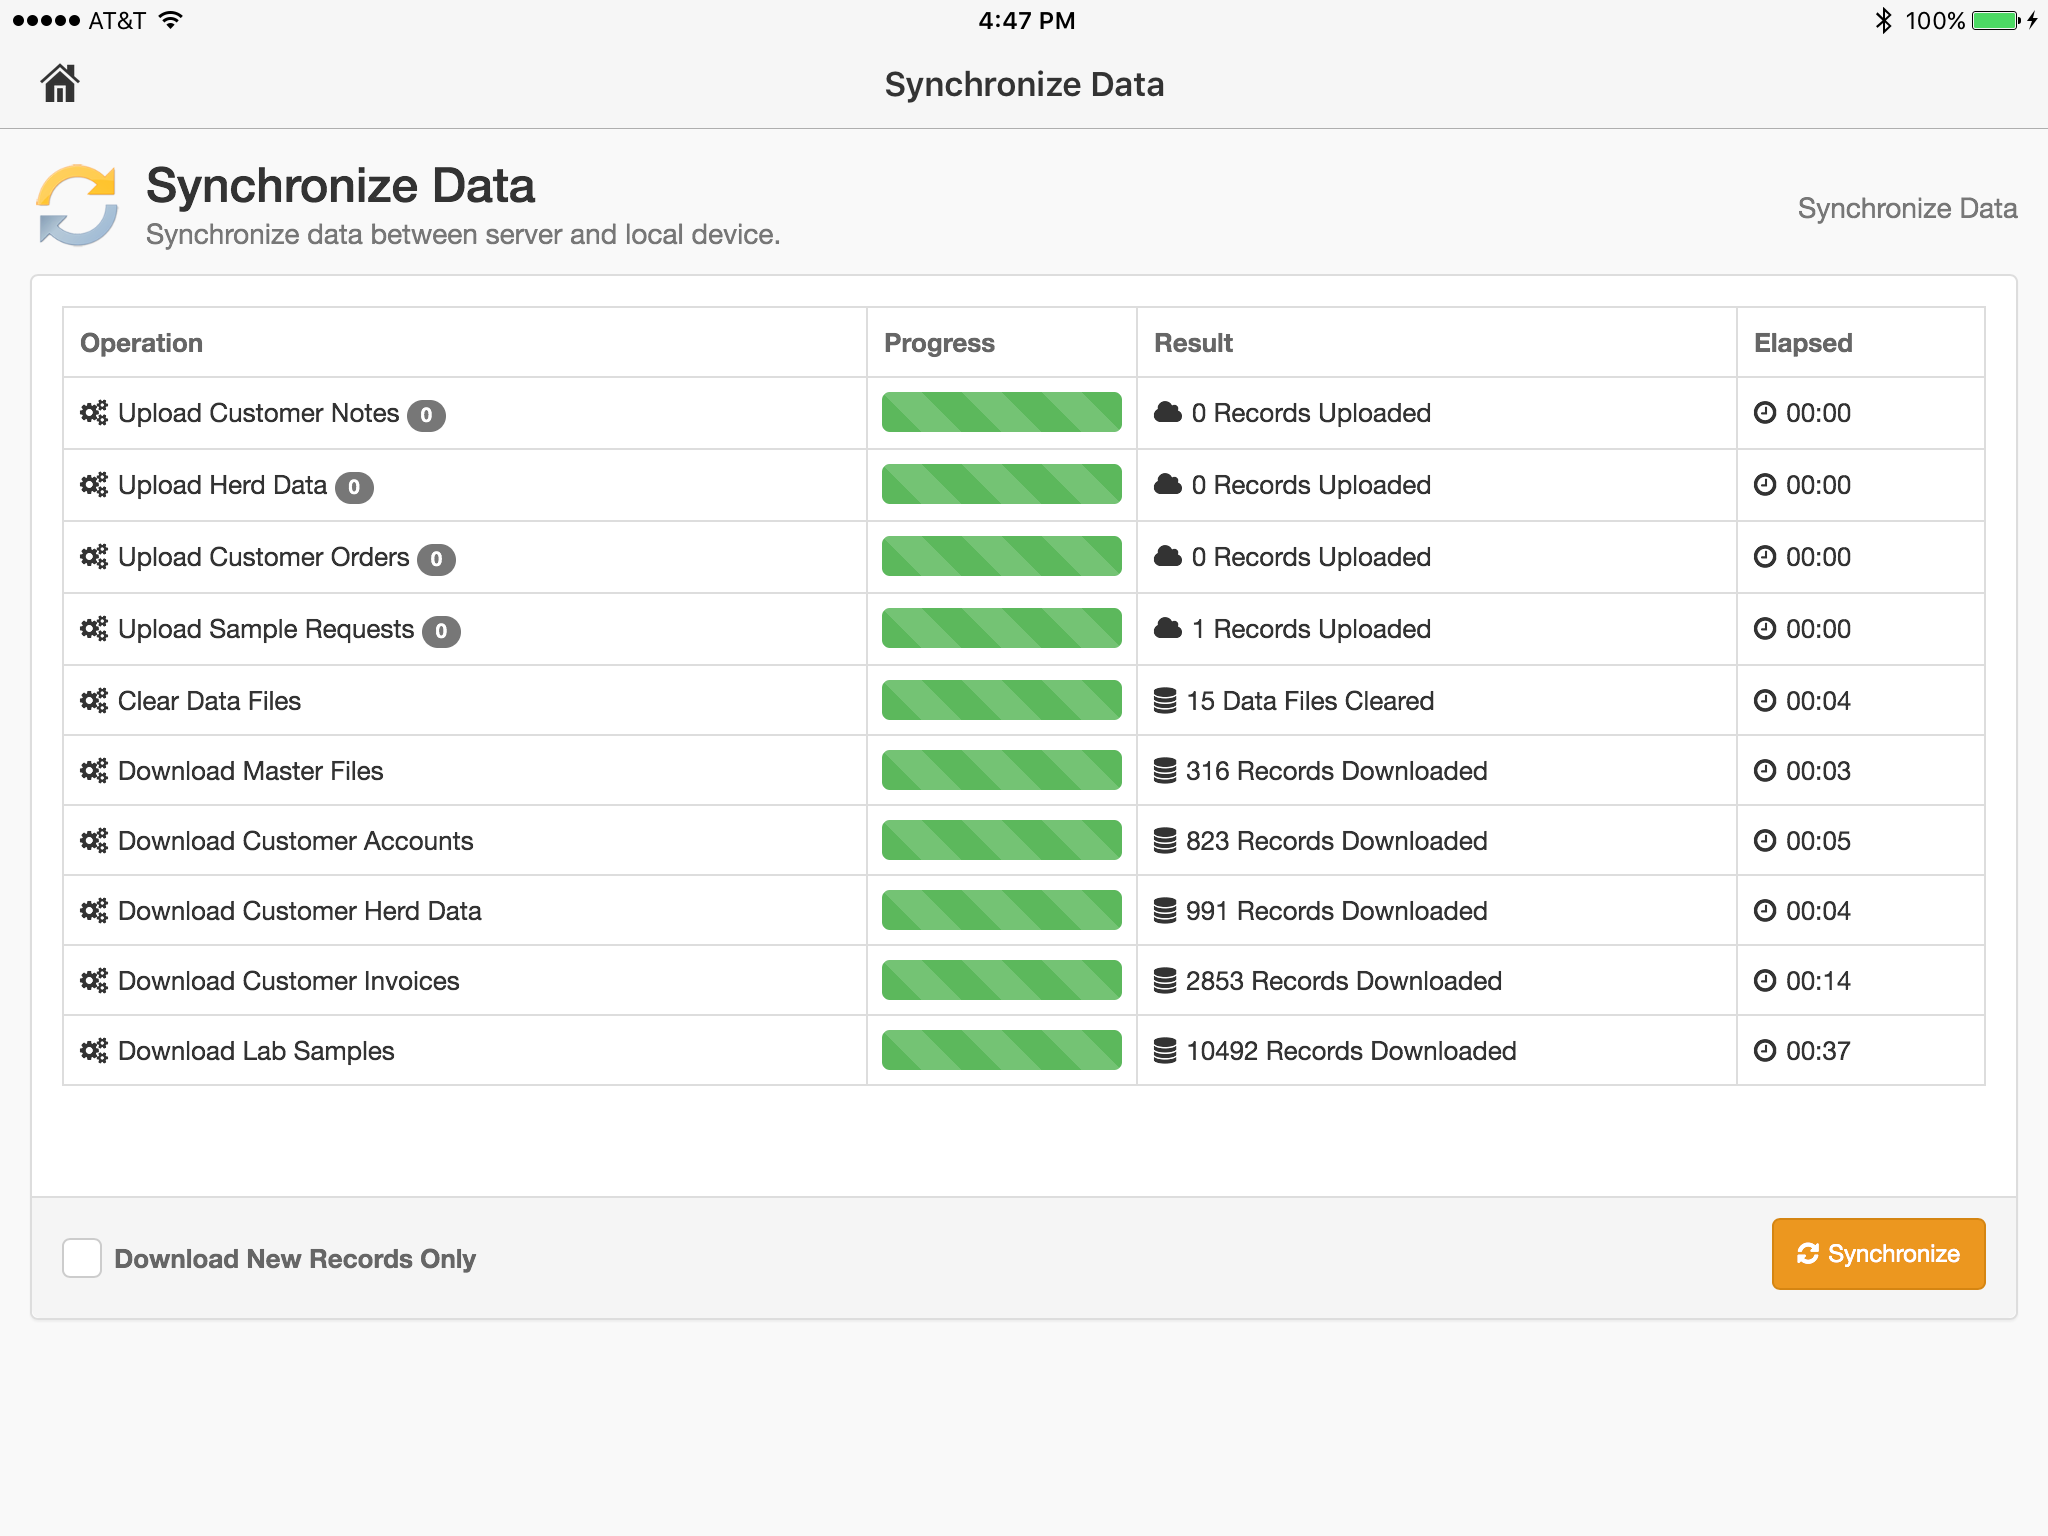Tap the 15 Data Files Cleared result text
The height and width of the screenshot is (1536, 2048).
[1310, 701]
